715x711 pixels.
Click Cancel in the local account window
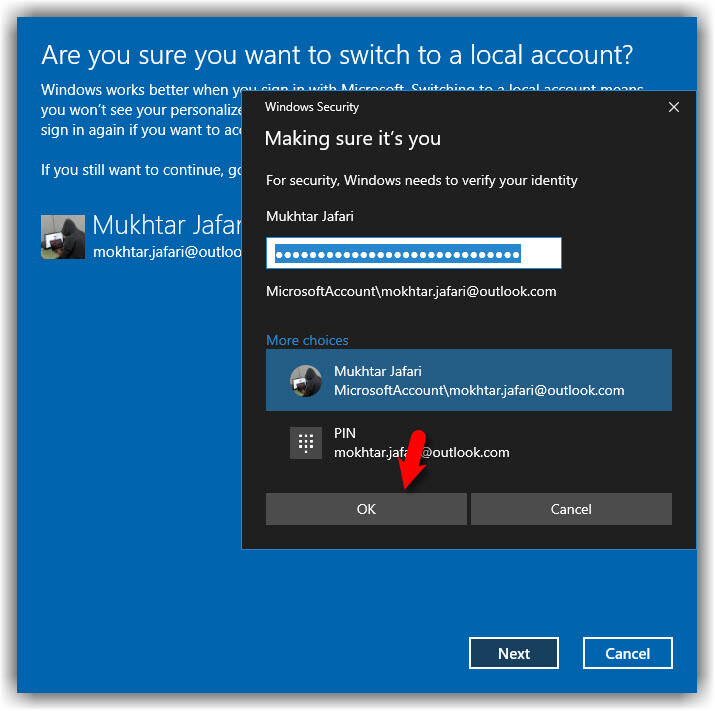pyautogui.click(x=627, y=654)
